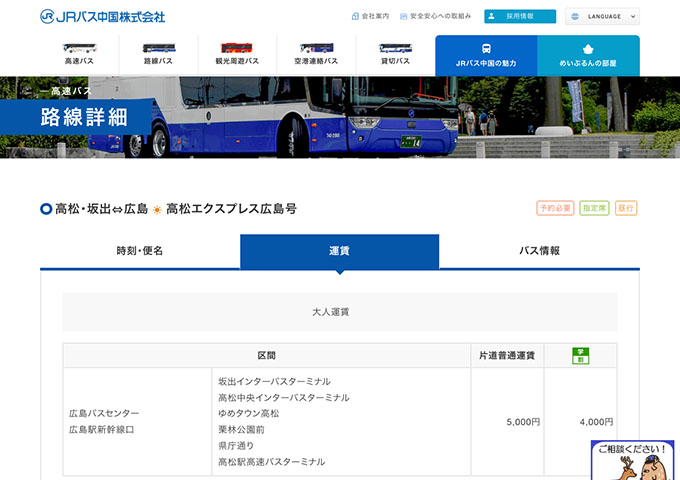Click the green 学割 icon header

[x=581, y=356]
